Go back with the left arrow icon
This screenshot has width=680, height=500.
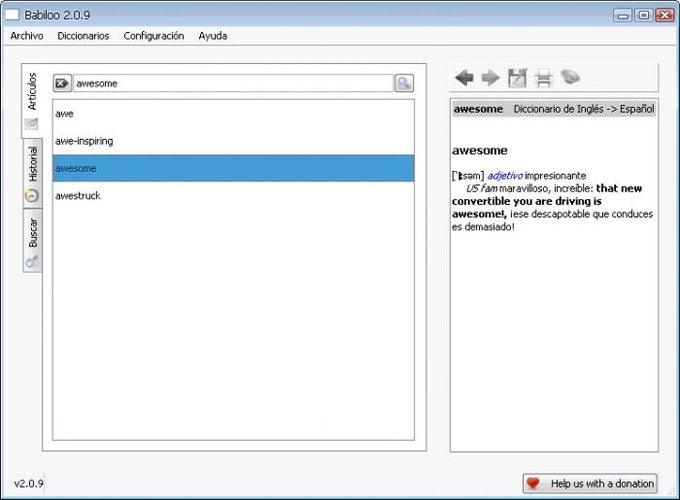coord(464,78)
